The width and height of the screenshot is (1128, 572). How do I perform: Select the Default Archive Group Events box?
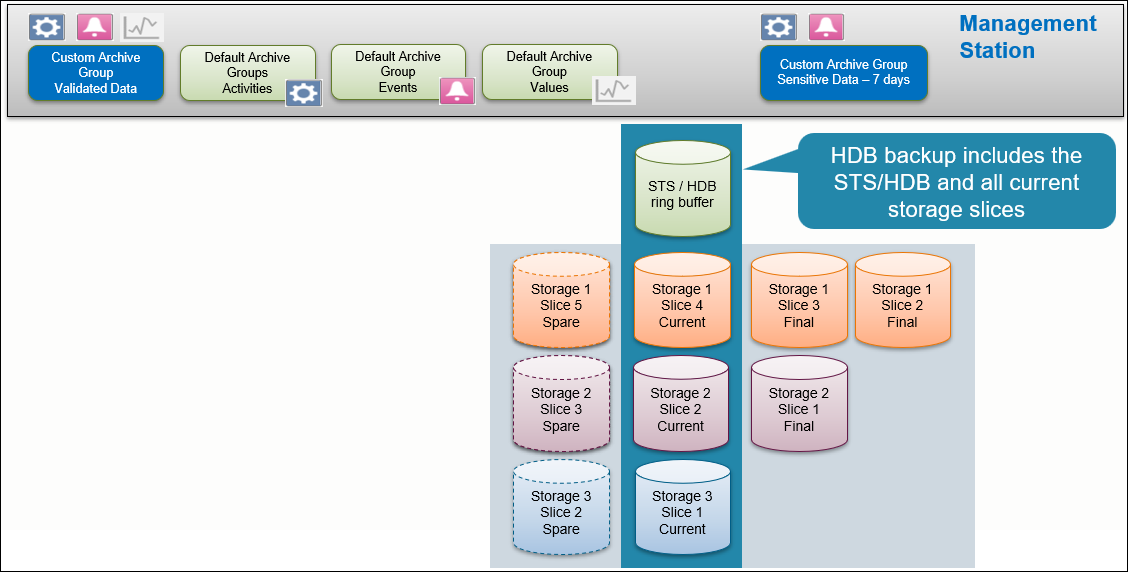point(391,71)
